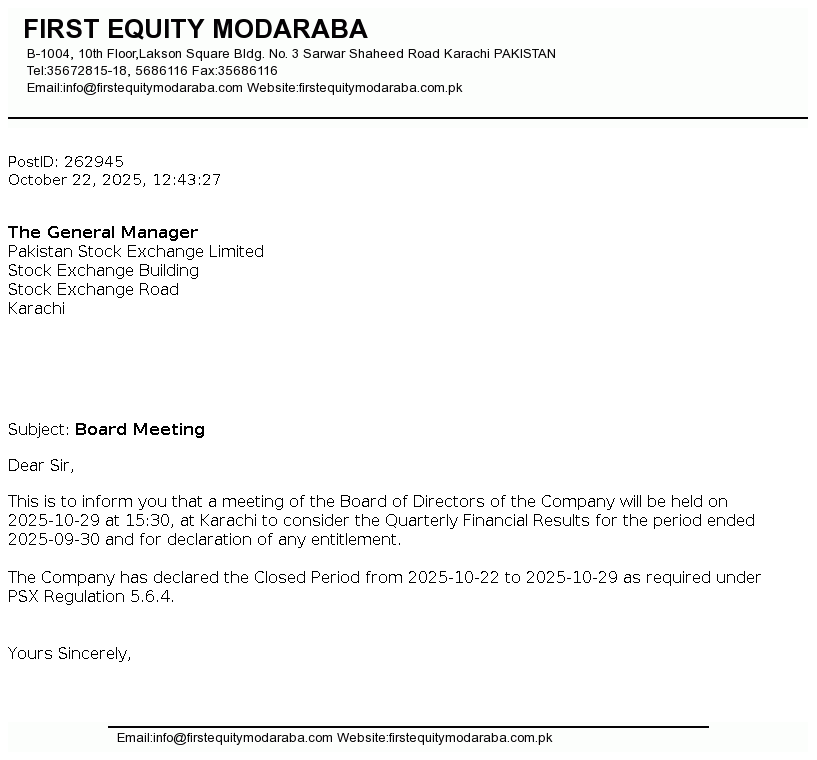Screen dimensions: 817x760
Task: Click the Board Meeting subject text
Action: coord(140,429)
